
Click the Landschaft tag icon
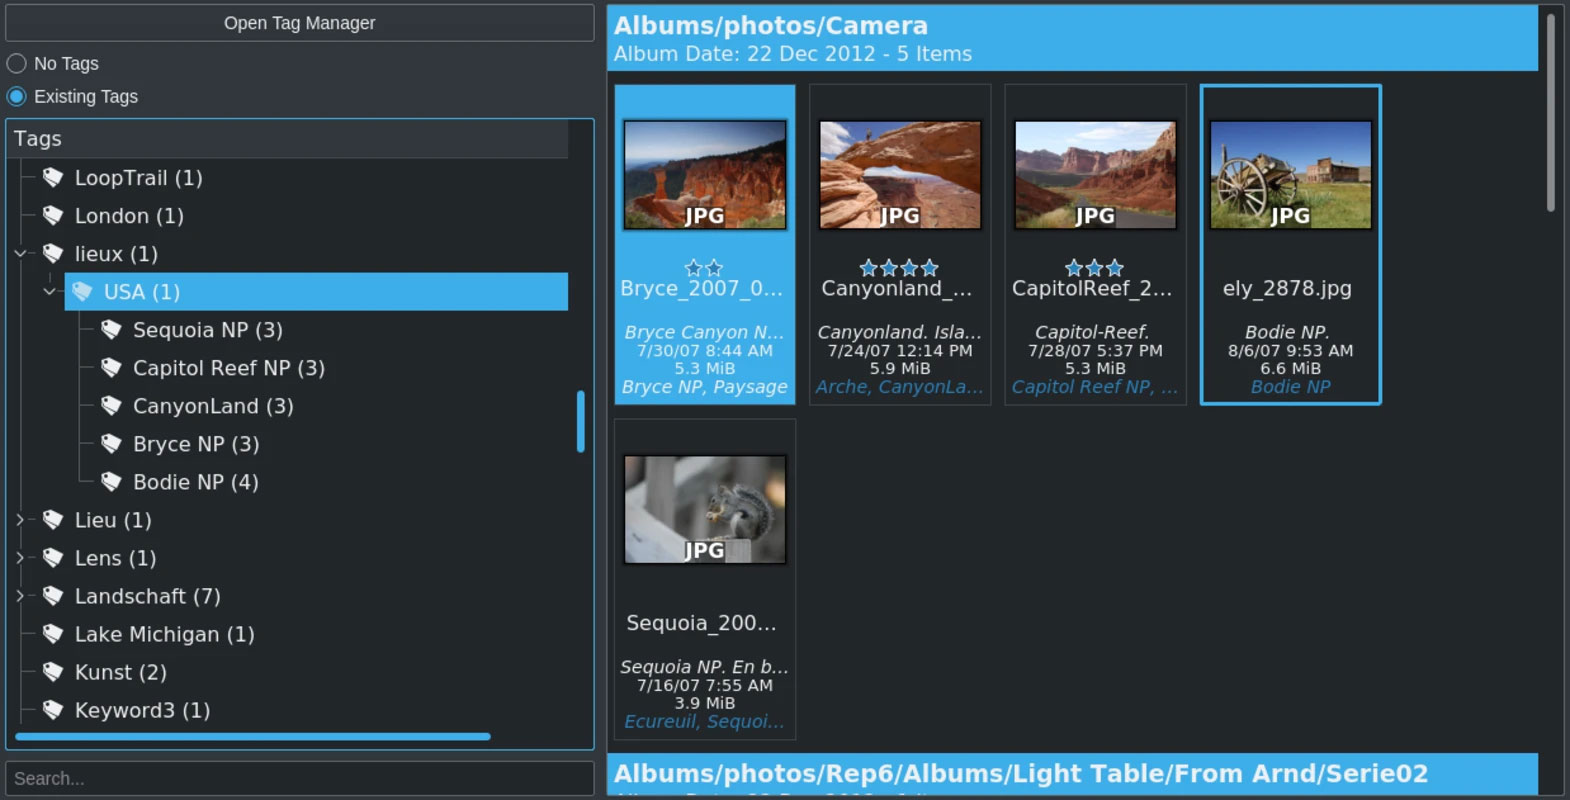pyautogui.click(x=53, y=596)
